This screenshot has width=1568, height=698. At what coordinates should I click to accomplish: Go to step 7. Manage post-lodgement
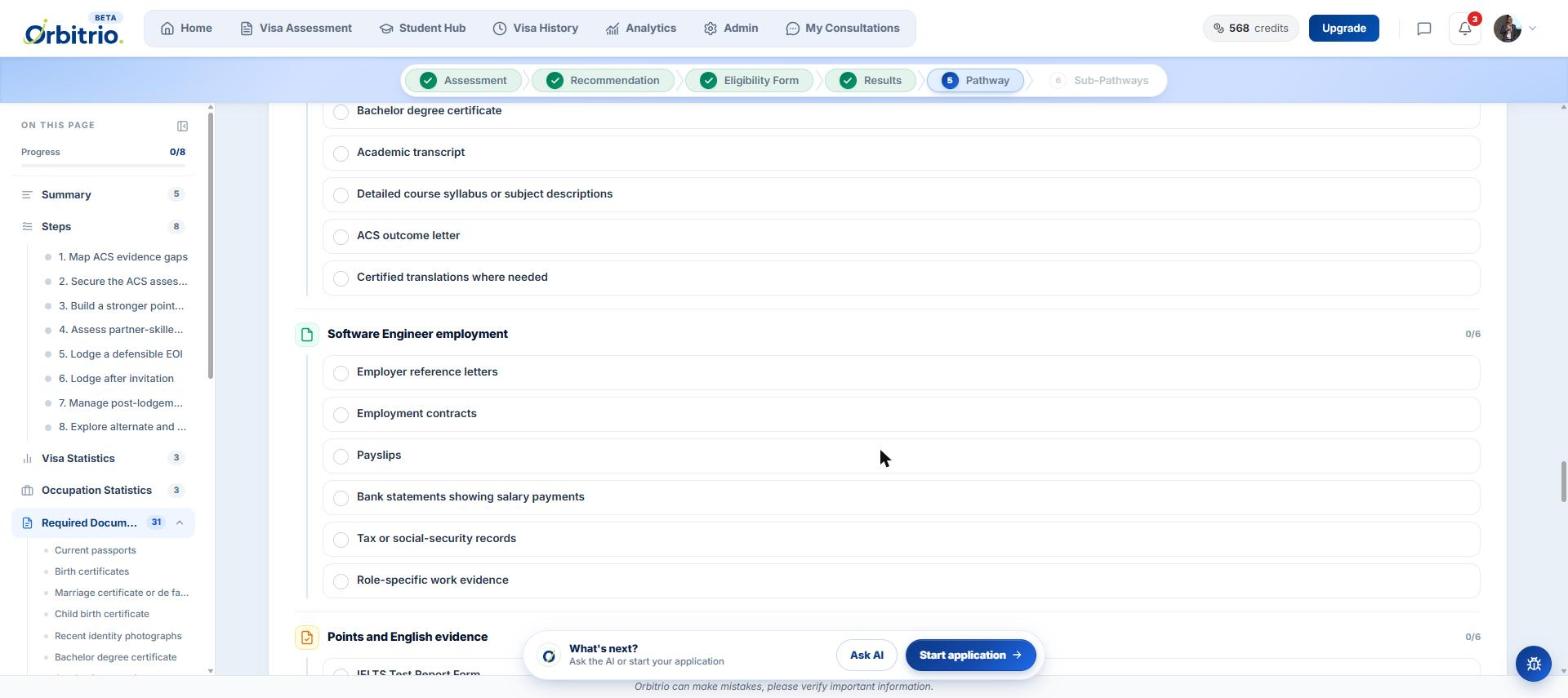(x=116, y=403)
